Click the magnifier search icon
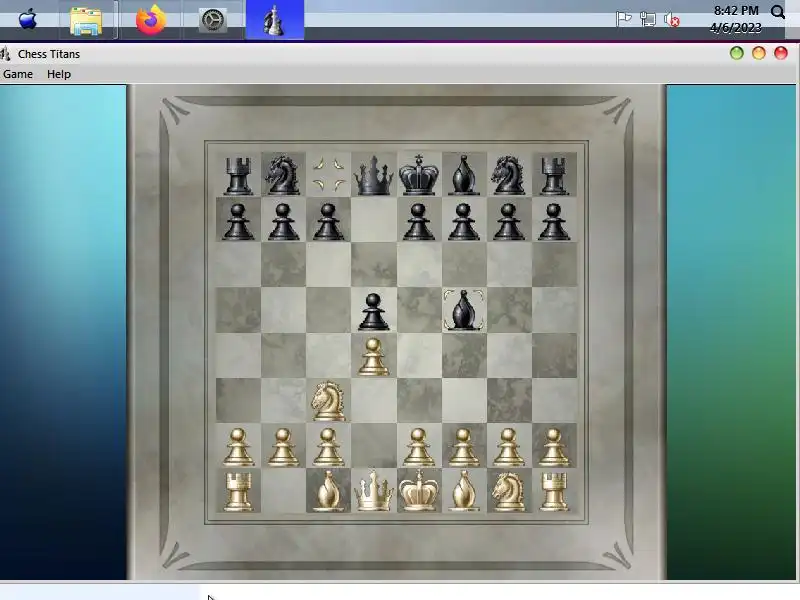Viewport: 800px width, 600px height. tap(778, 12)
